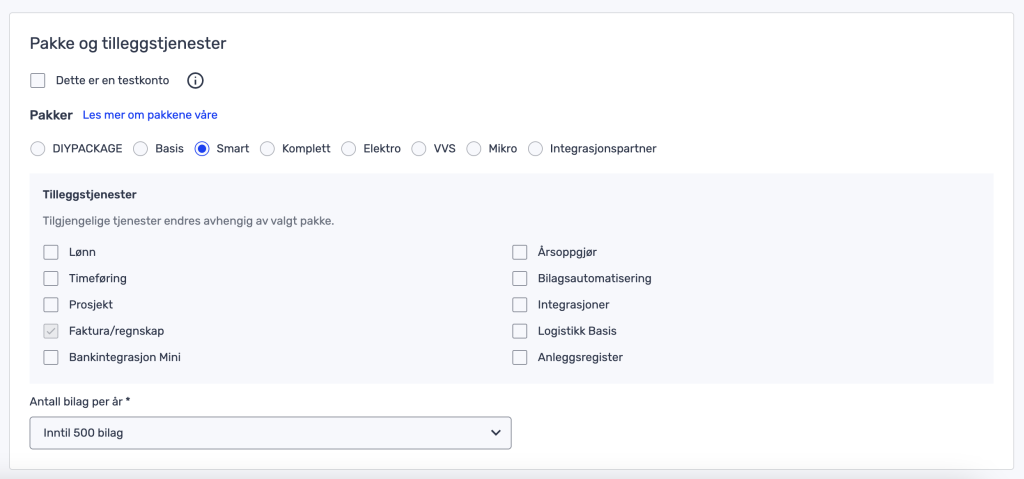This screenshot has width=1024, height=479.
Task: Check the Prosjekt add-on box
Action: 51,304
